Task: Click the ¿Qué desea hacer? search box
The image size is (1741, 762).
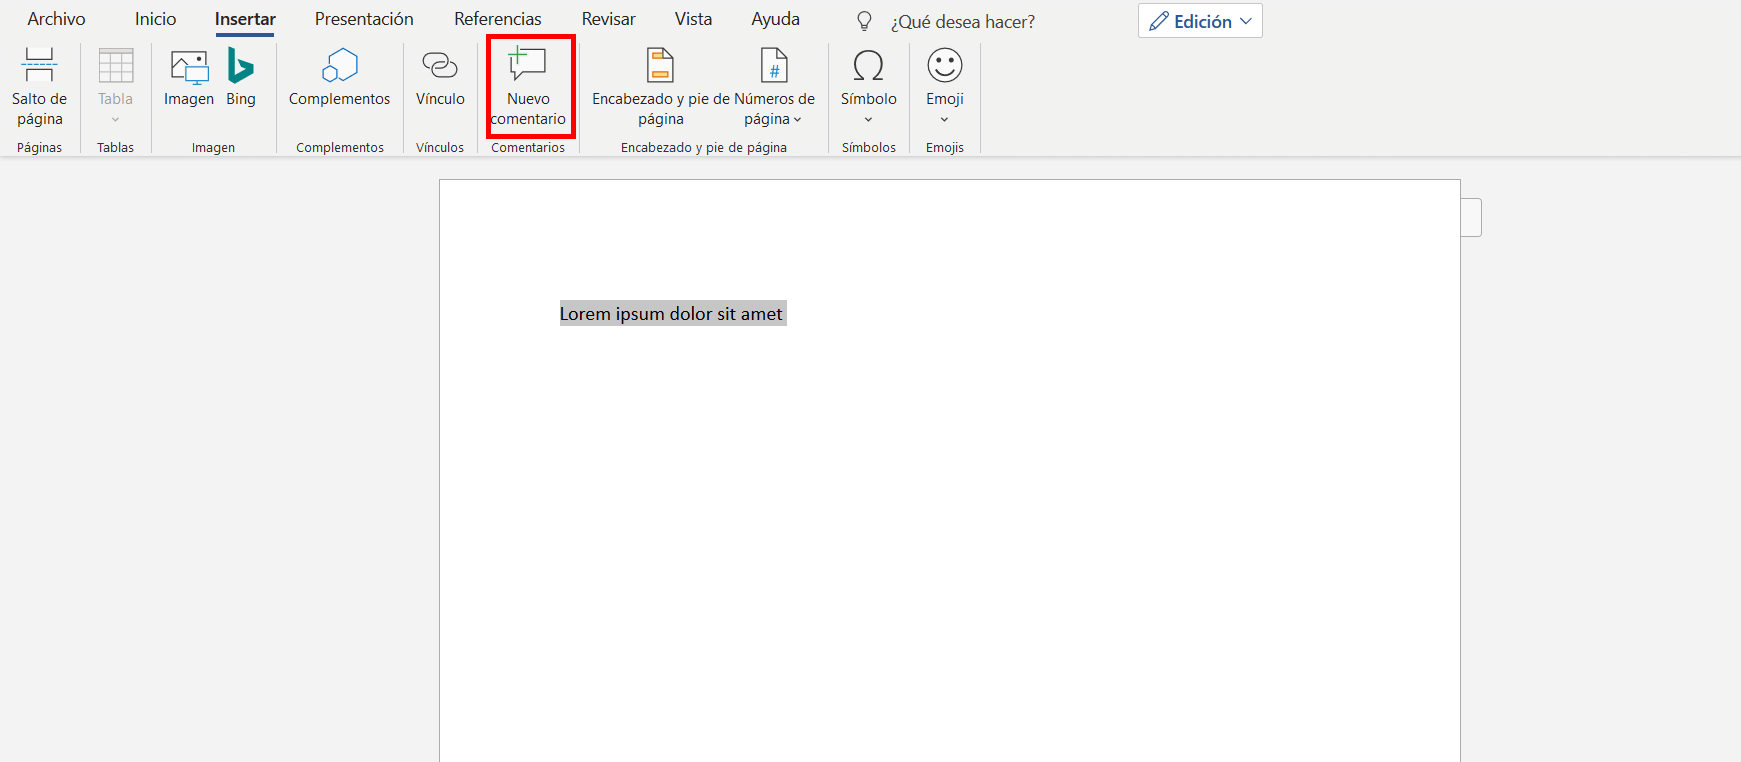Action: pyautogui.click(x=963, y=22)
